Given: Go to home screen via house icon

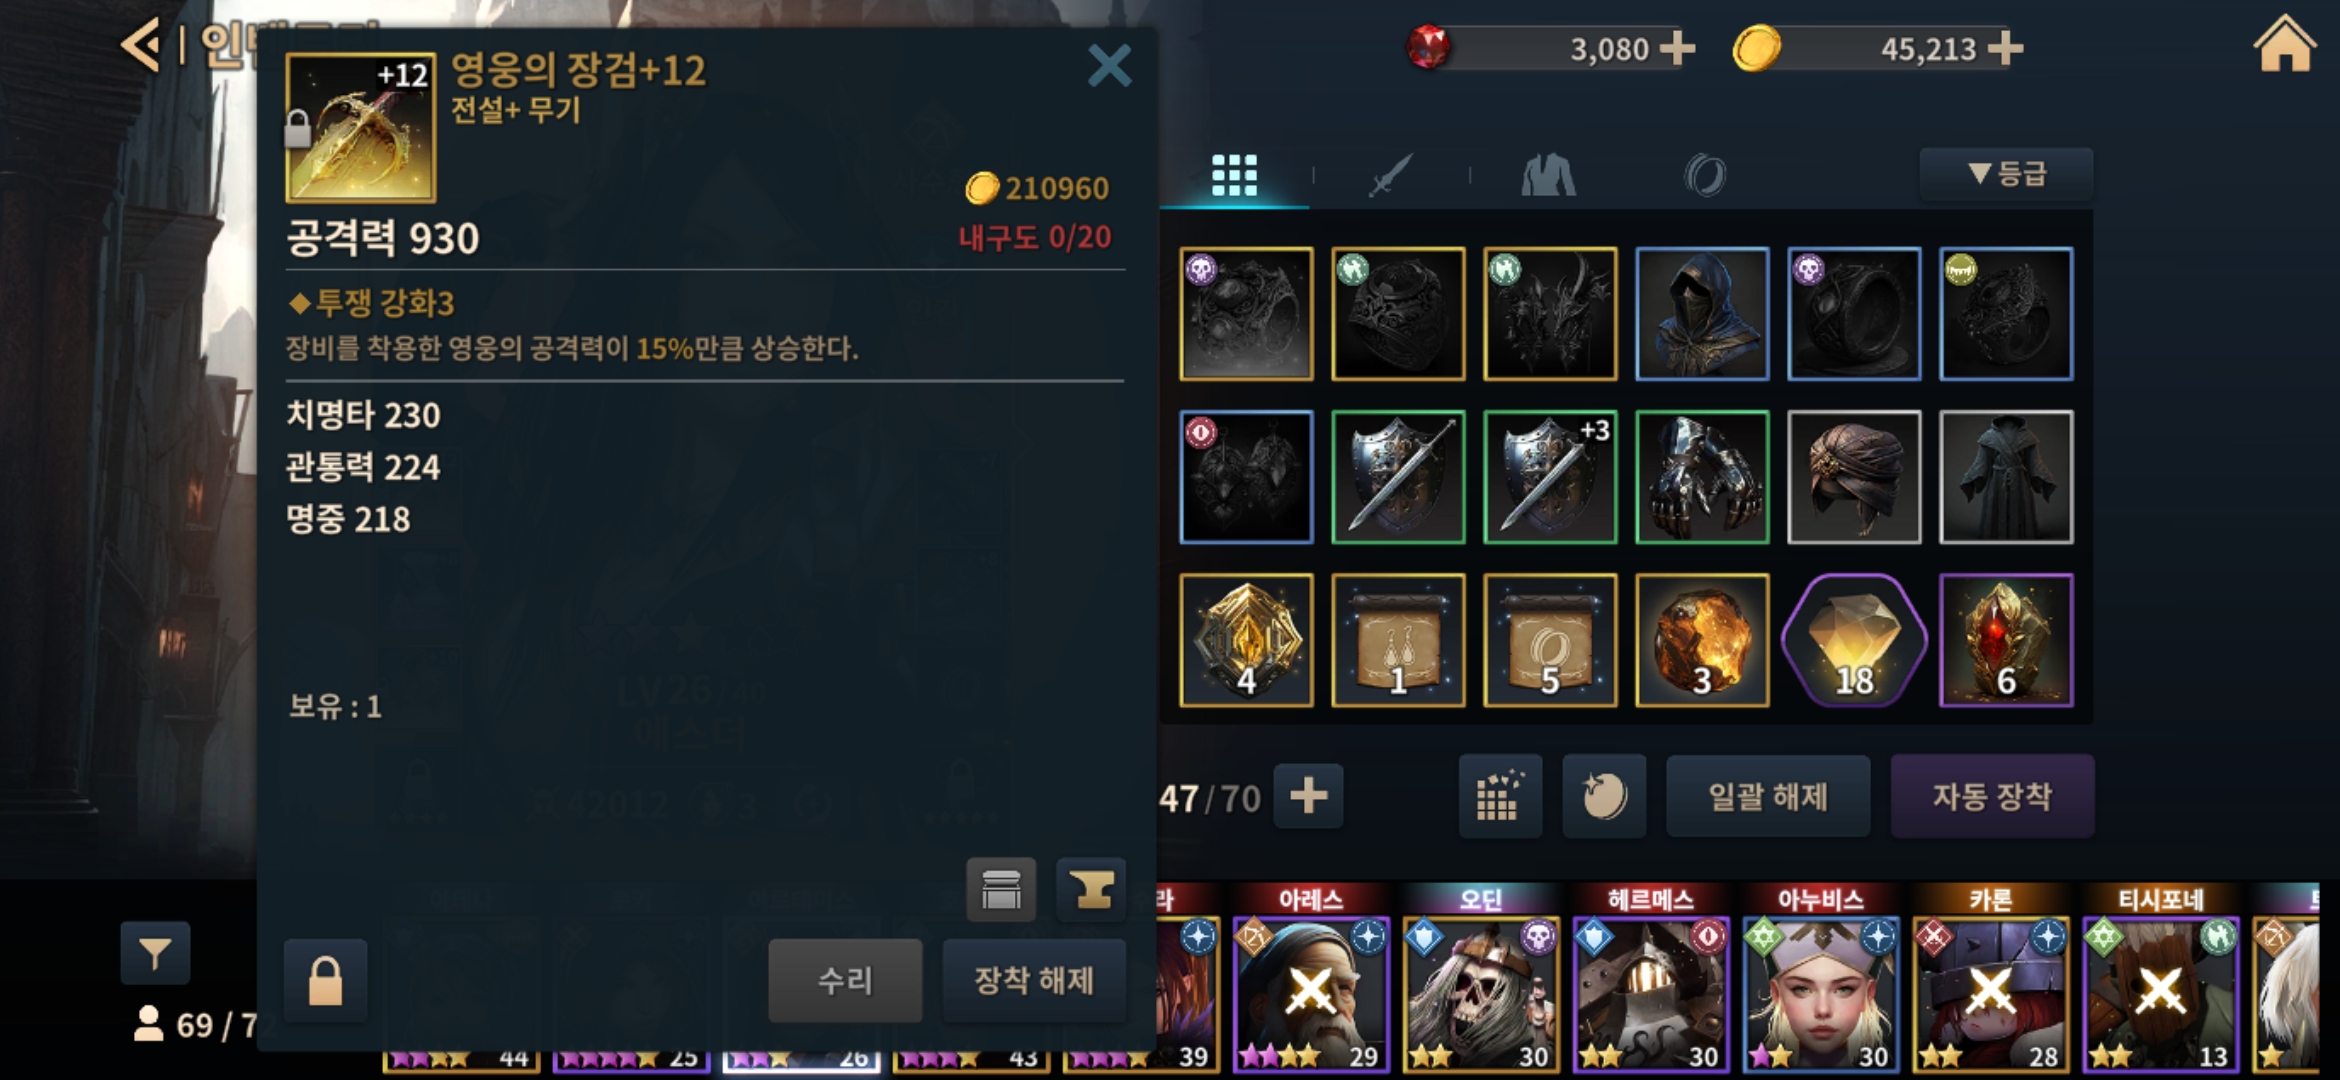Looking at the screenshot, I should (2285, 46).
